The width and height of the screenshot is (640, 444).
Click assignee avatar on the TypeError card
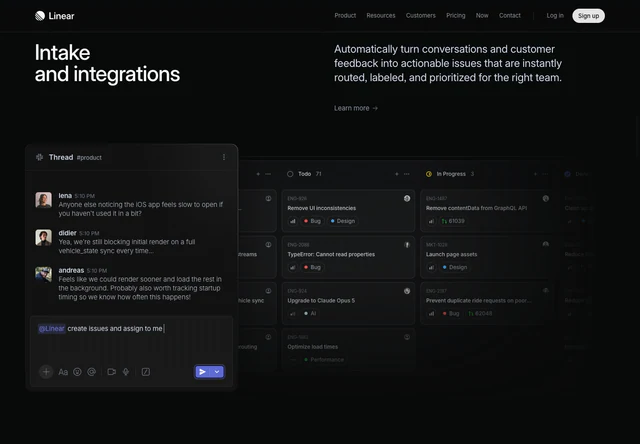(407, 244)
